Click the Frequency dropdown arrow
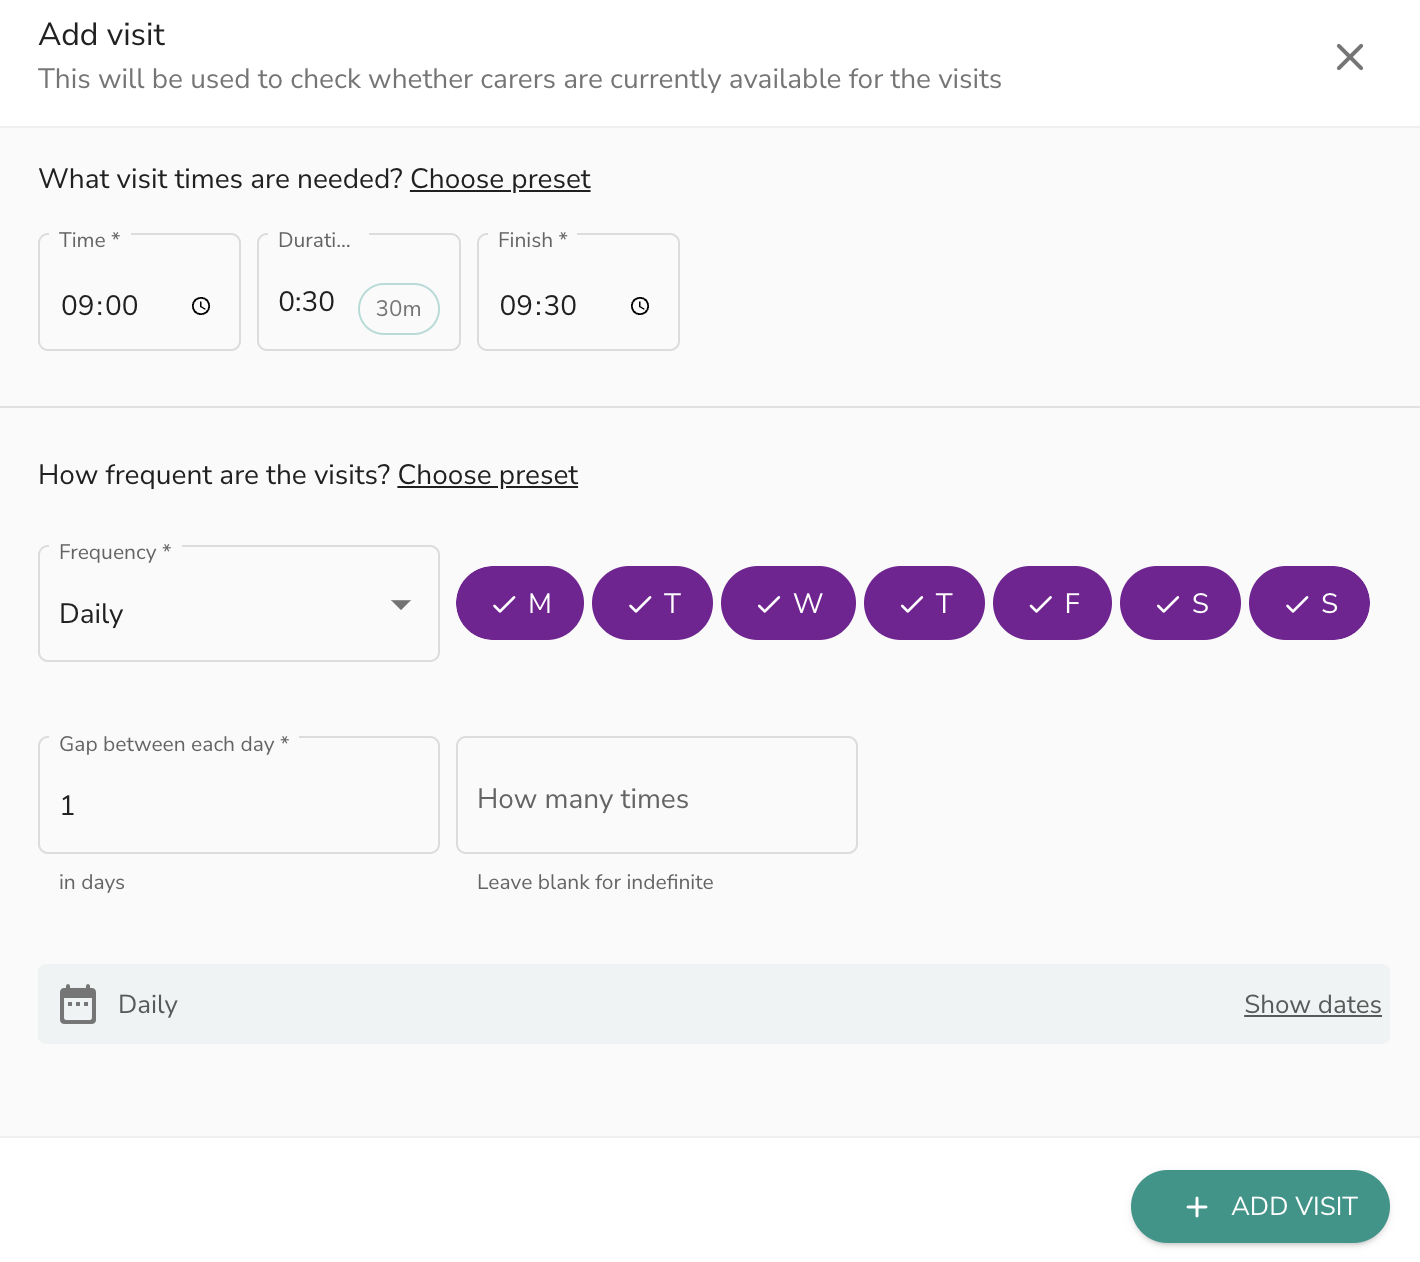Image resolution: width=1420 pixels, height=1262 pixels. click(401, 605)
